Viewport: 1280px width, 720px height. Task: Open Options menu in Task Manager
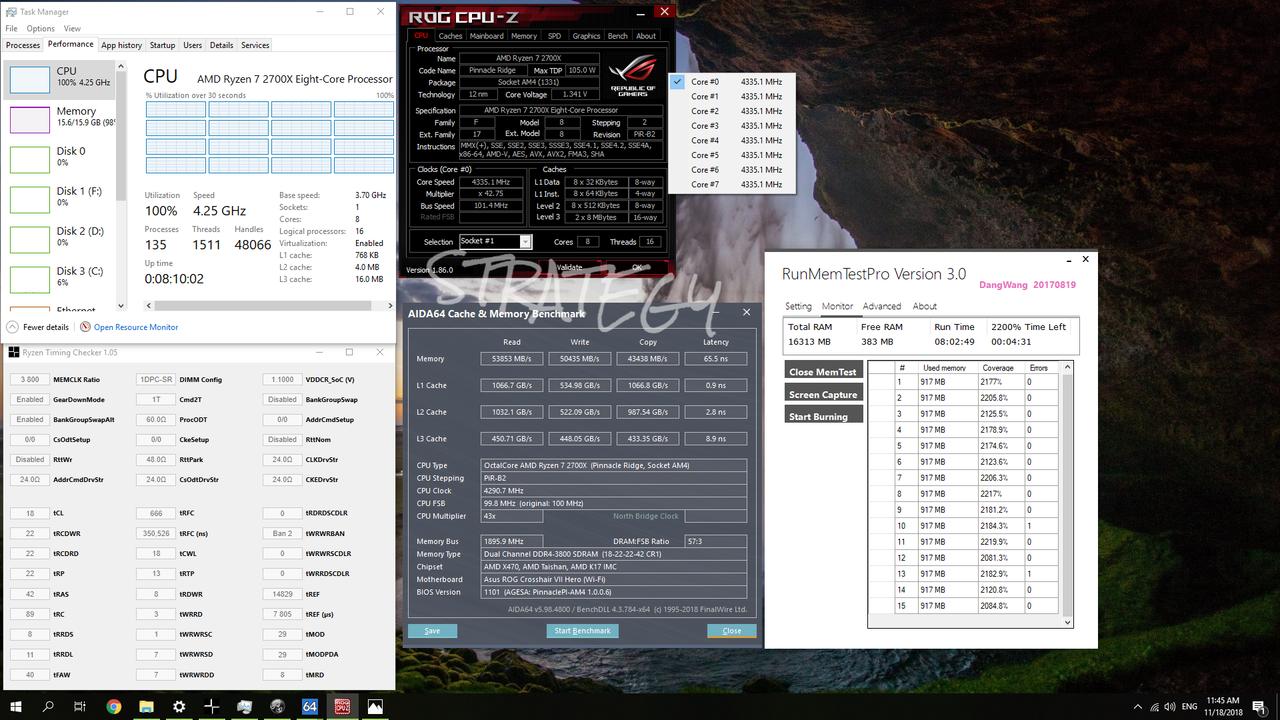41,29
